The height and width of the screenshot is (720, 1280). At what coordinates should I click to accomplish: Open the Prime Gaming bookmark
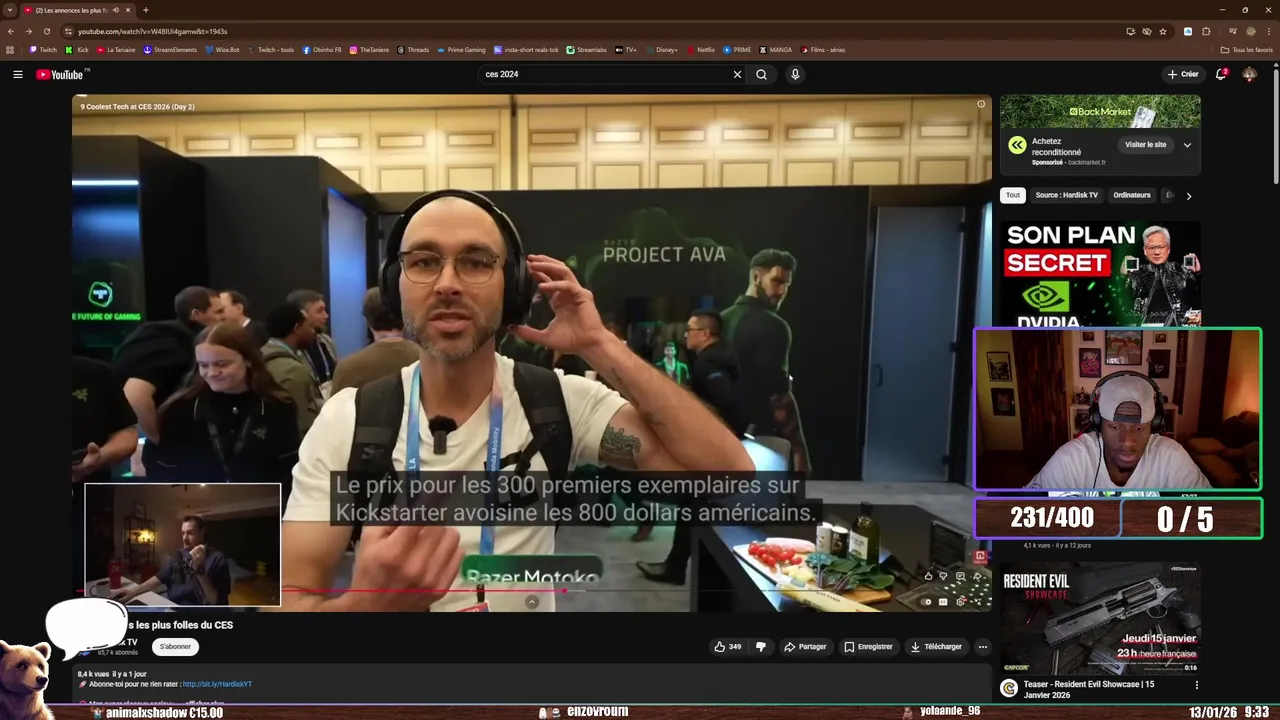coord(461,49)
